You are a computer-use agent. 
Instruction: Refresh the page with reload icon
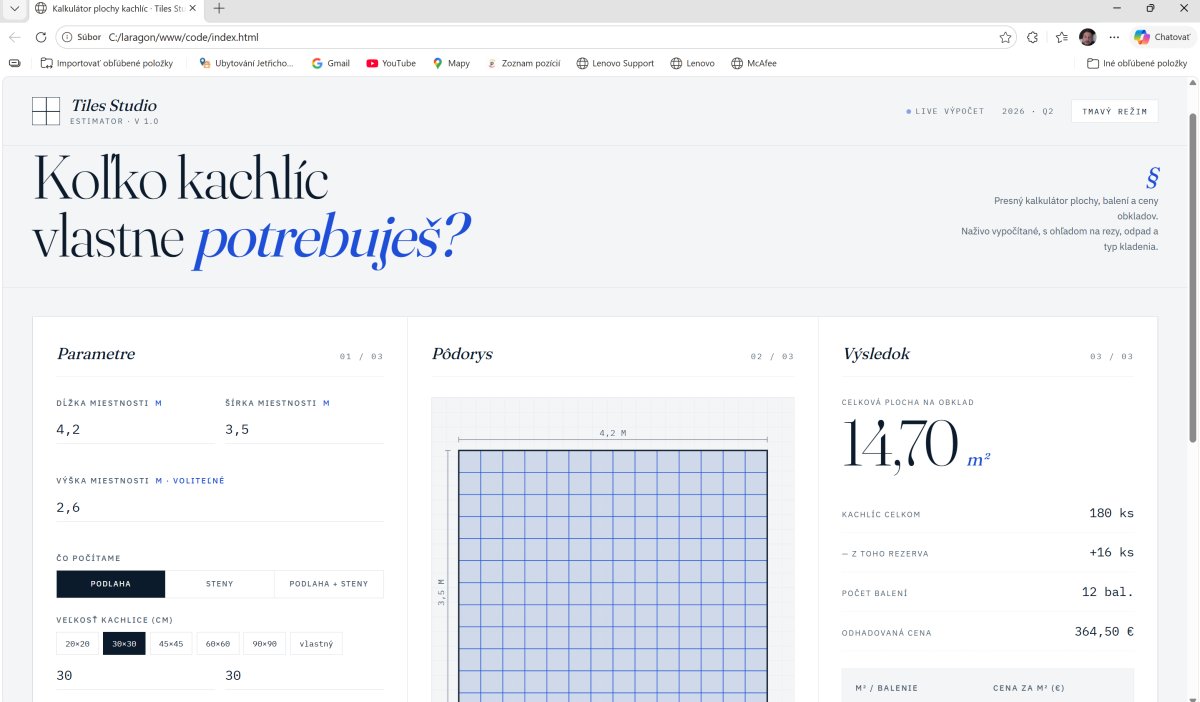41,37
